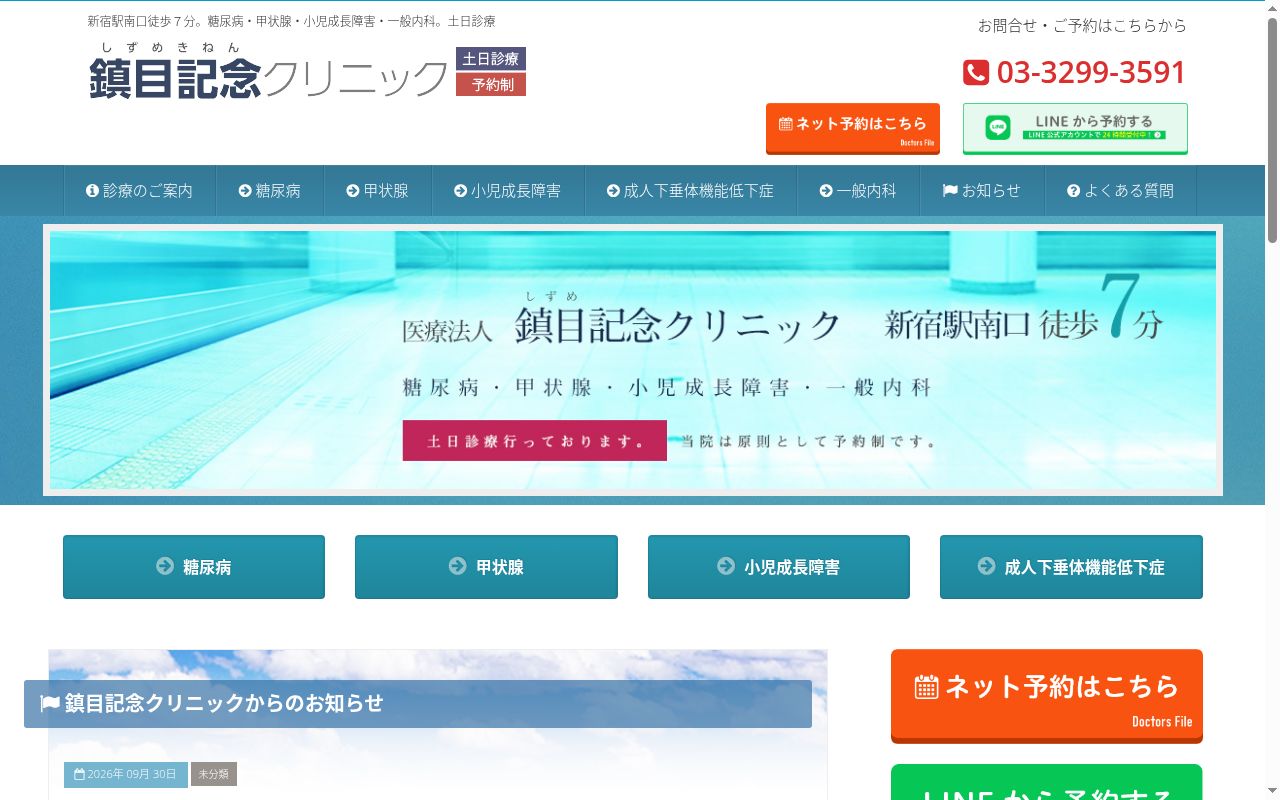Click the calendar icon on header ネット予約 button
Screen dimensions: 1280x800
point(786,124)
